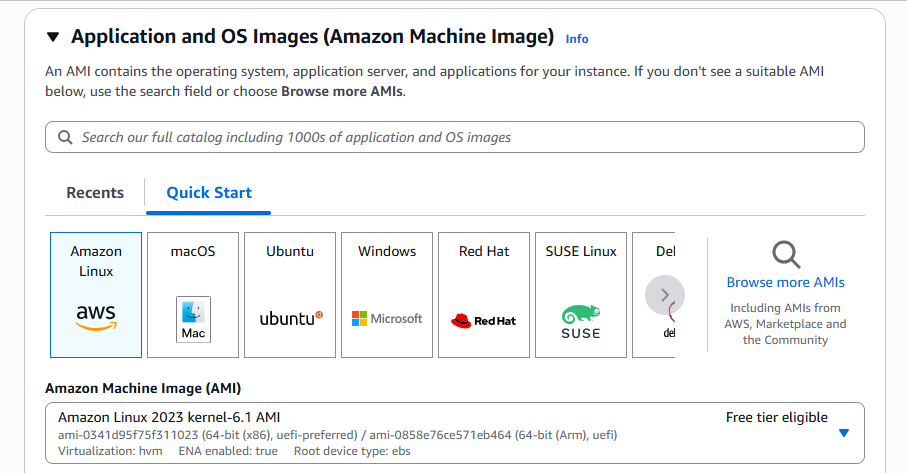Open the Browse more AMIs link

[786, 282]
